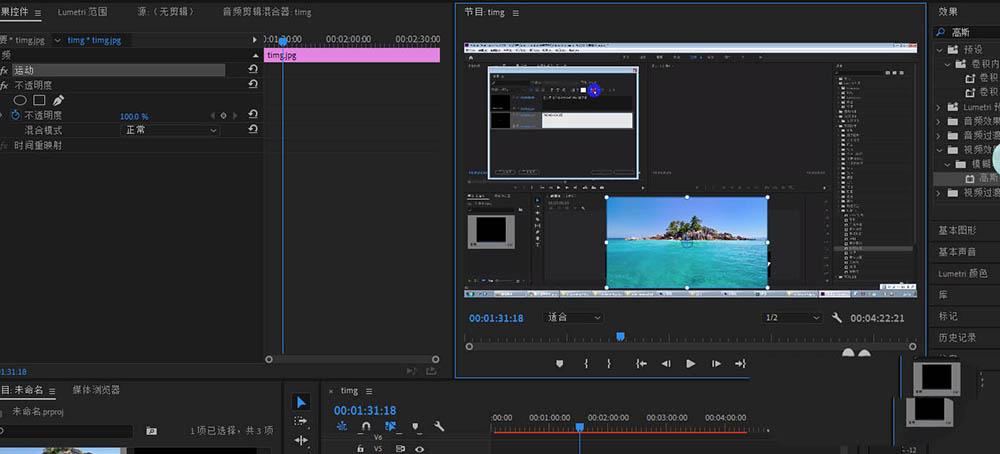Choose the pen mask tool under Opacity
Image resolution: width=1000 pixels, height=454 pixels.
(58, 100)
